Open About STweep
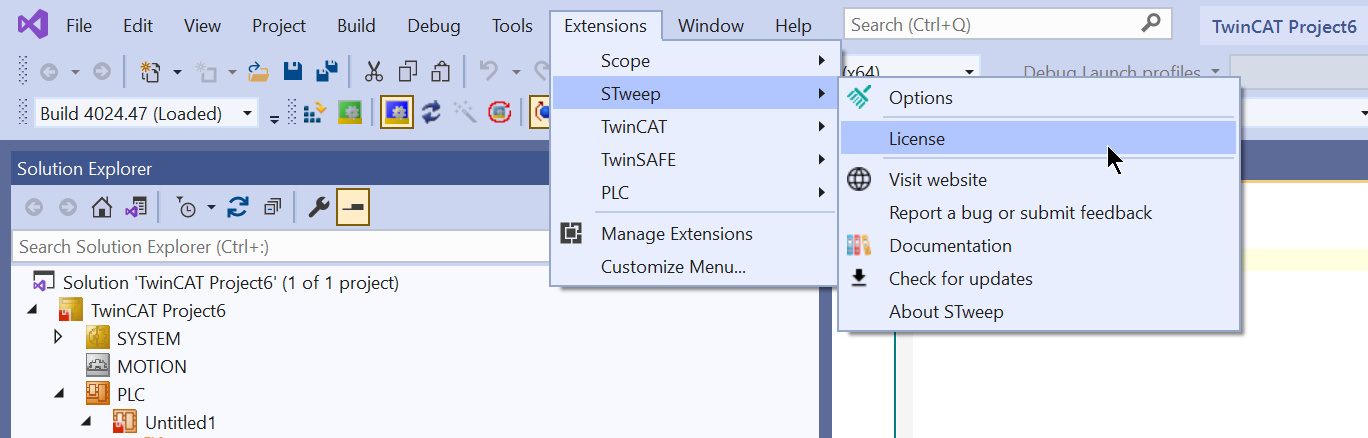 (x=1038, y=312)
